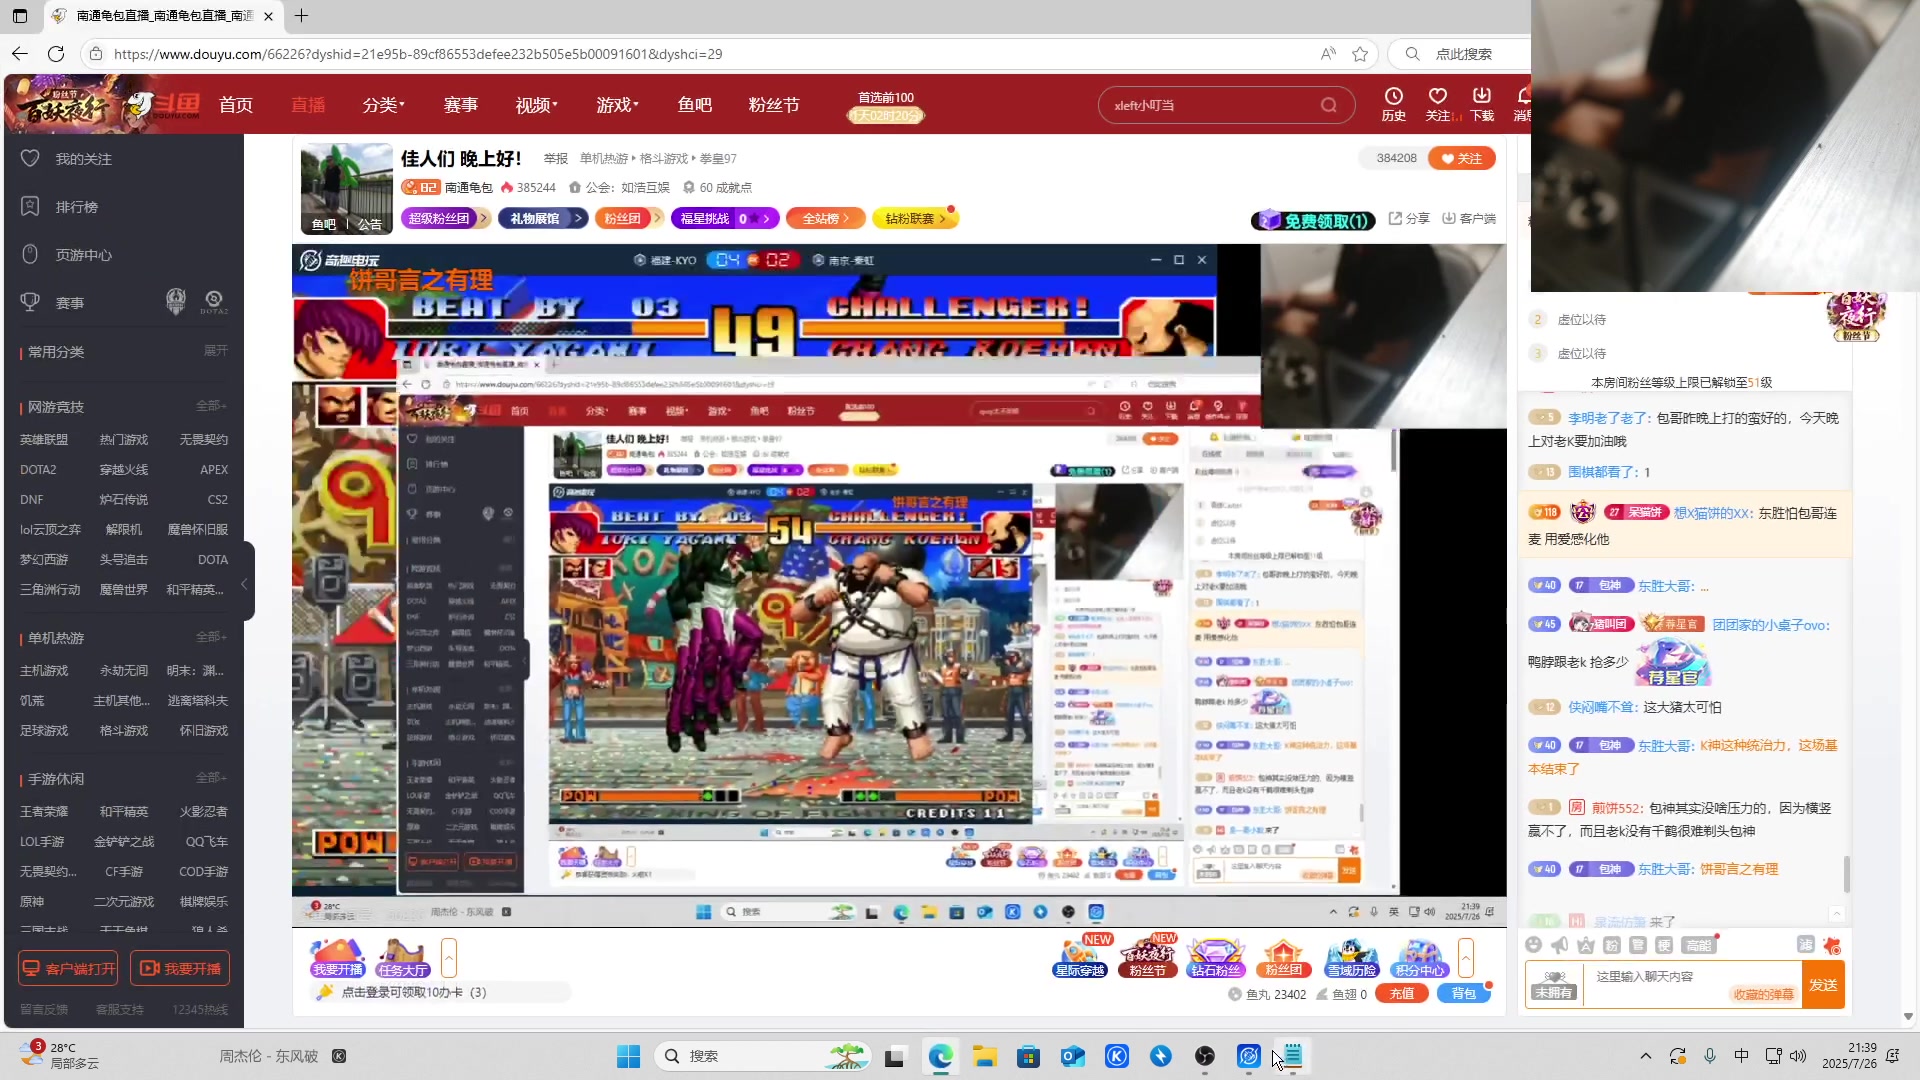Click the streamer avatar thumbnail
Viewport: 1920px width, 1080px height.
346,189
